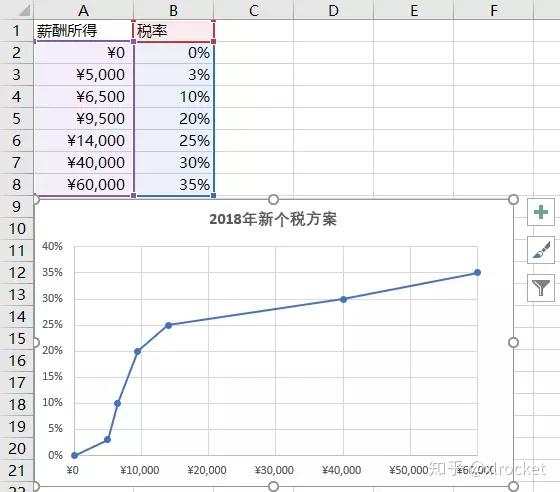
Task: Click the cell with ¥14,000
Action: point(84,140)
